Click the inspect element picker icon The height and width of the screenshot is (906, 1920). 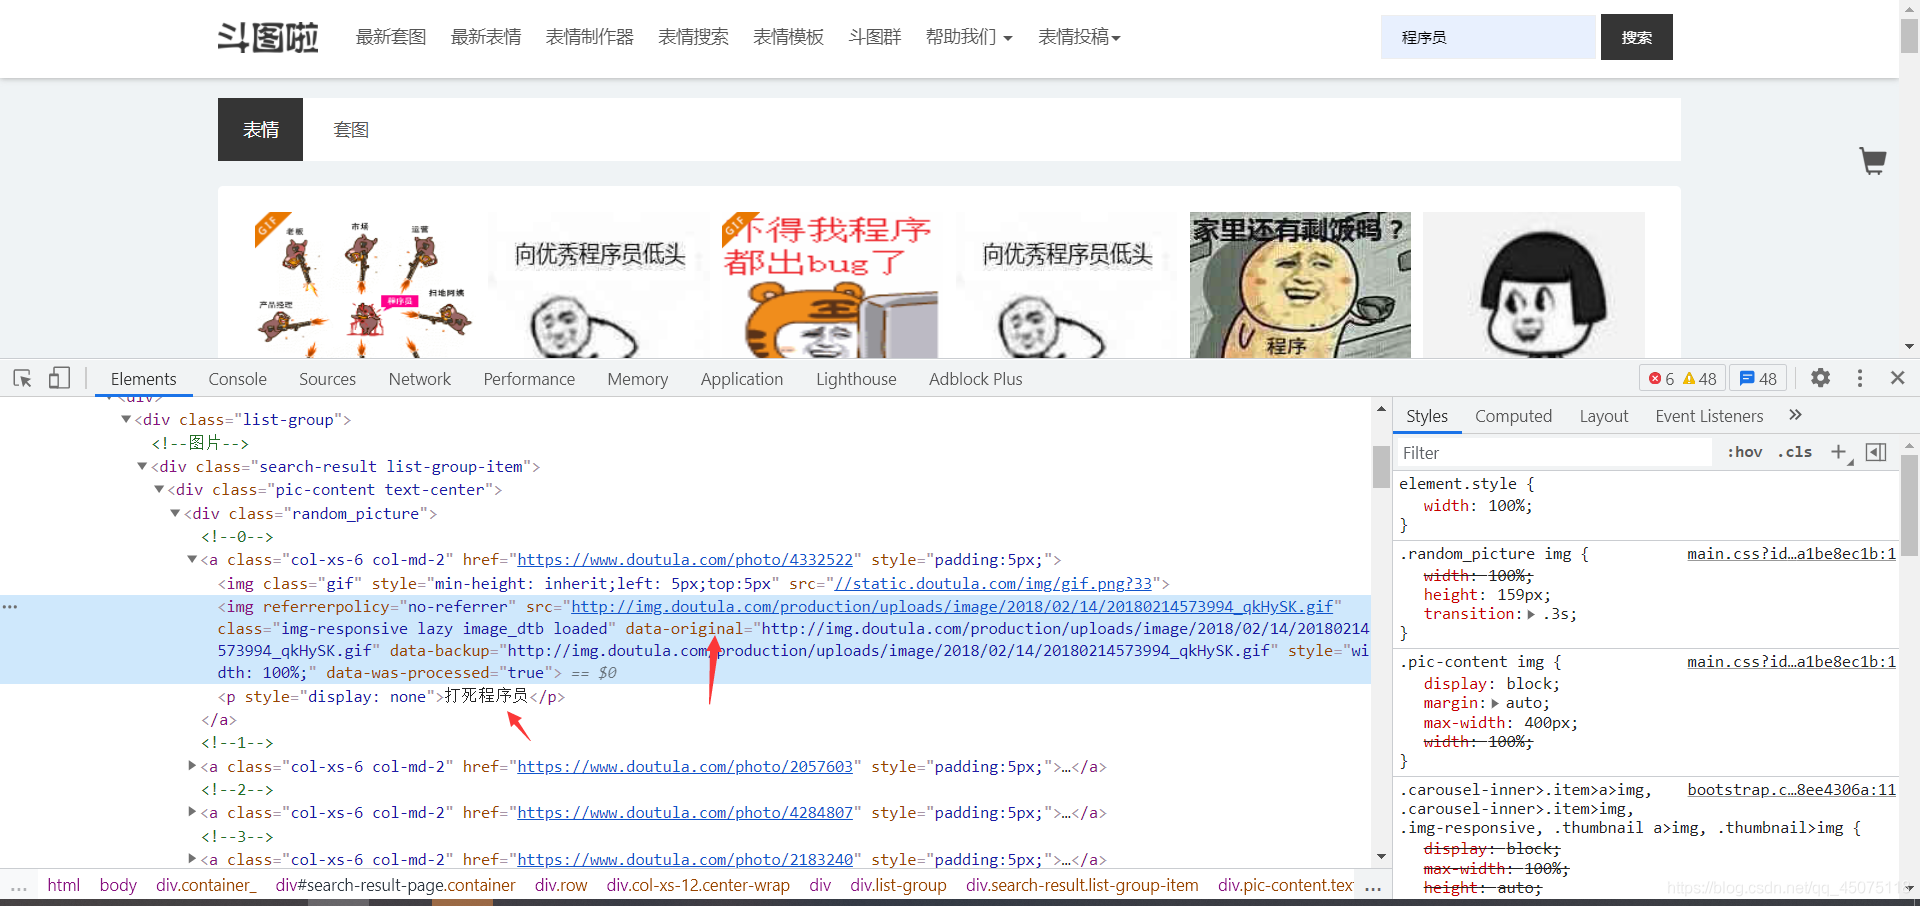(22, 378)
